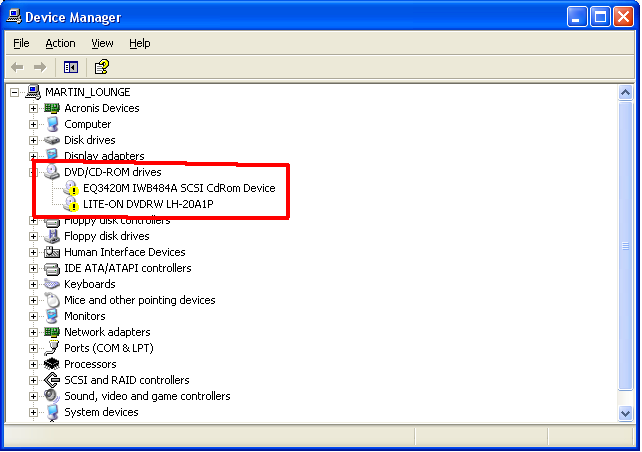Select the MARTIN_LOUNGE label
Viewport: 642px width, 452px height.
tap(88, 92)
